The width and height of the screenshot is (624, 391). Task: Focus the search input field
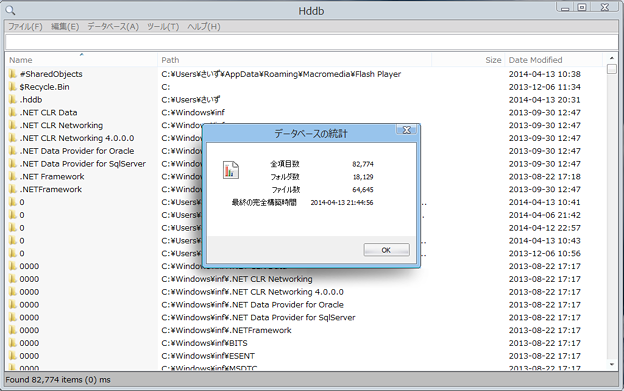[x=311, y=42]
